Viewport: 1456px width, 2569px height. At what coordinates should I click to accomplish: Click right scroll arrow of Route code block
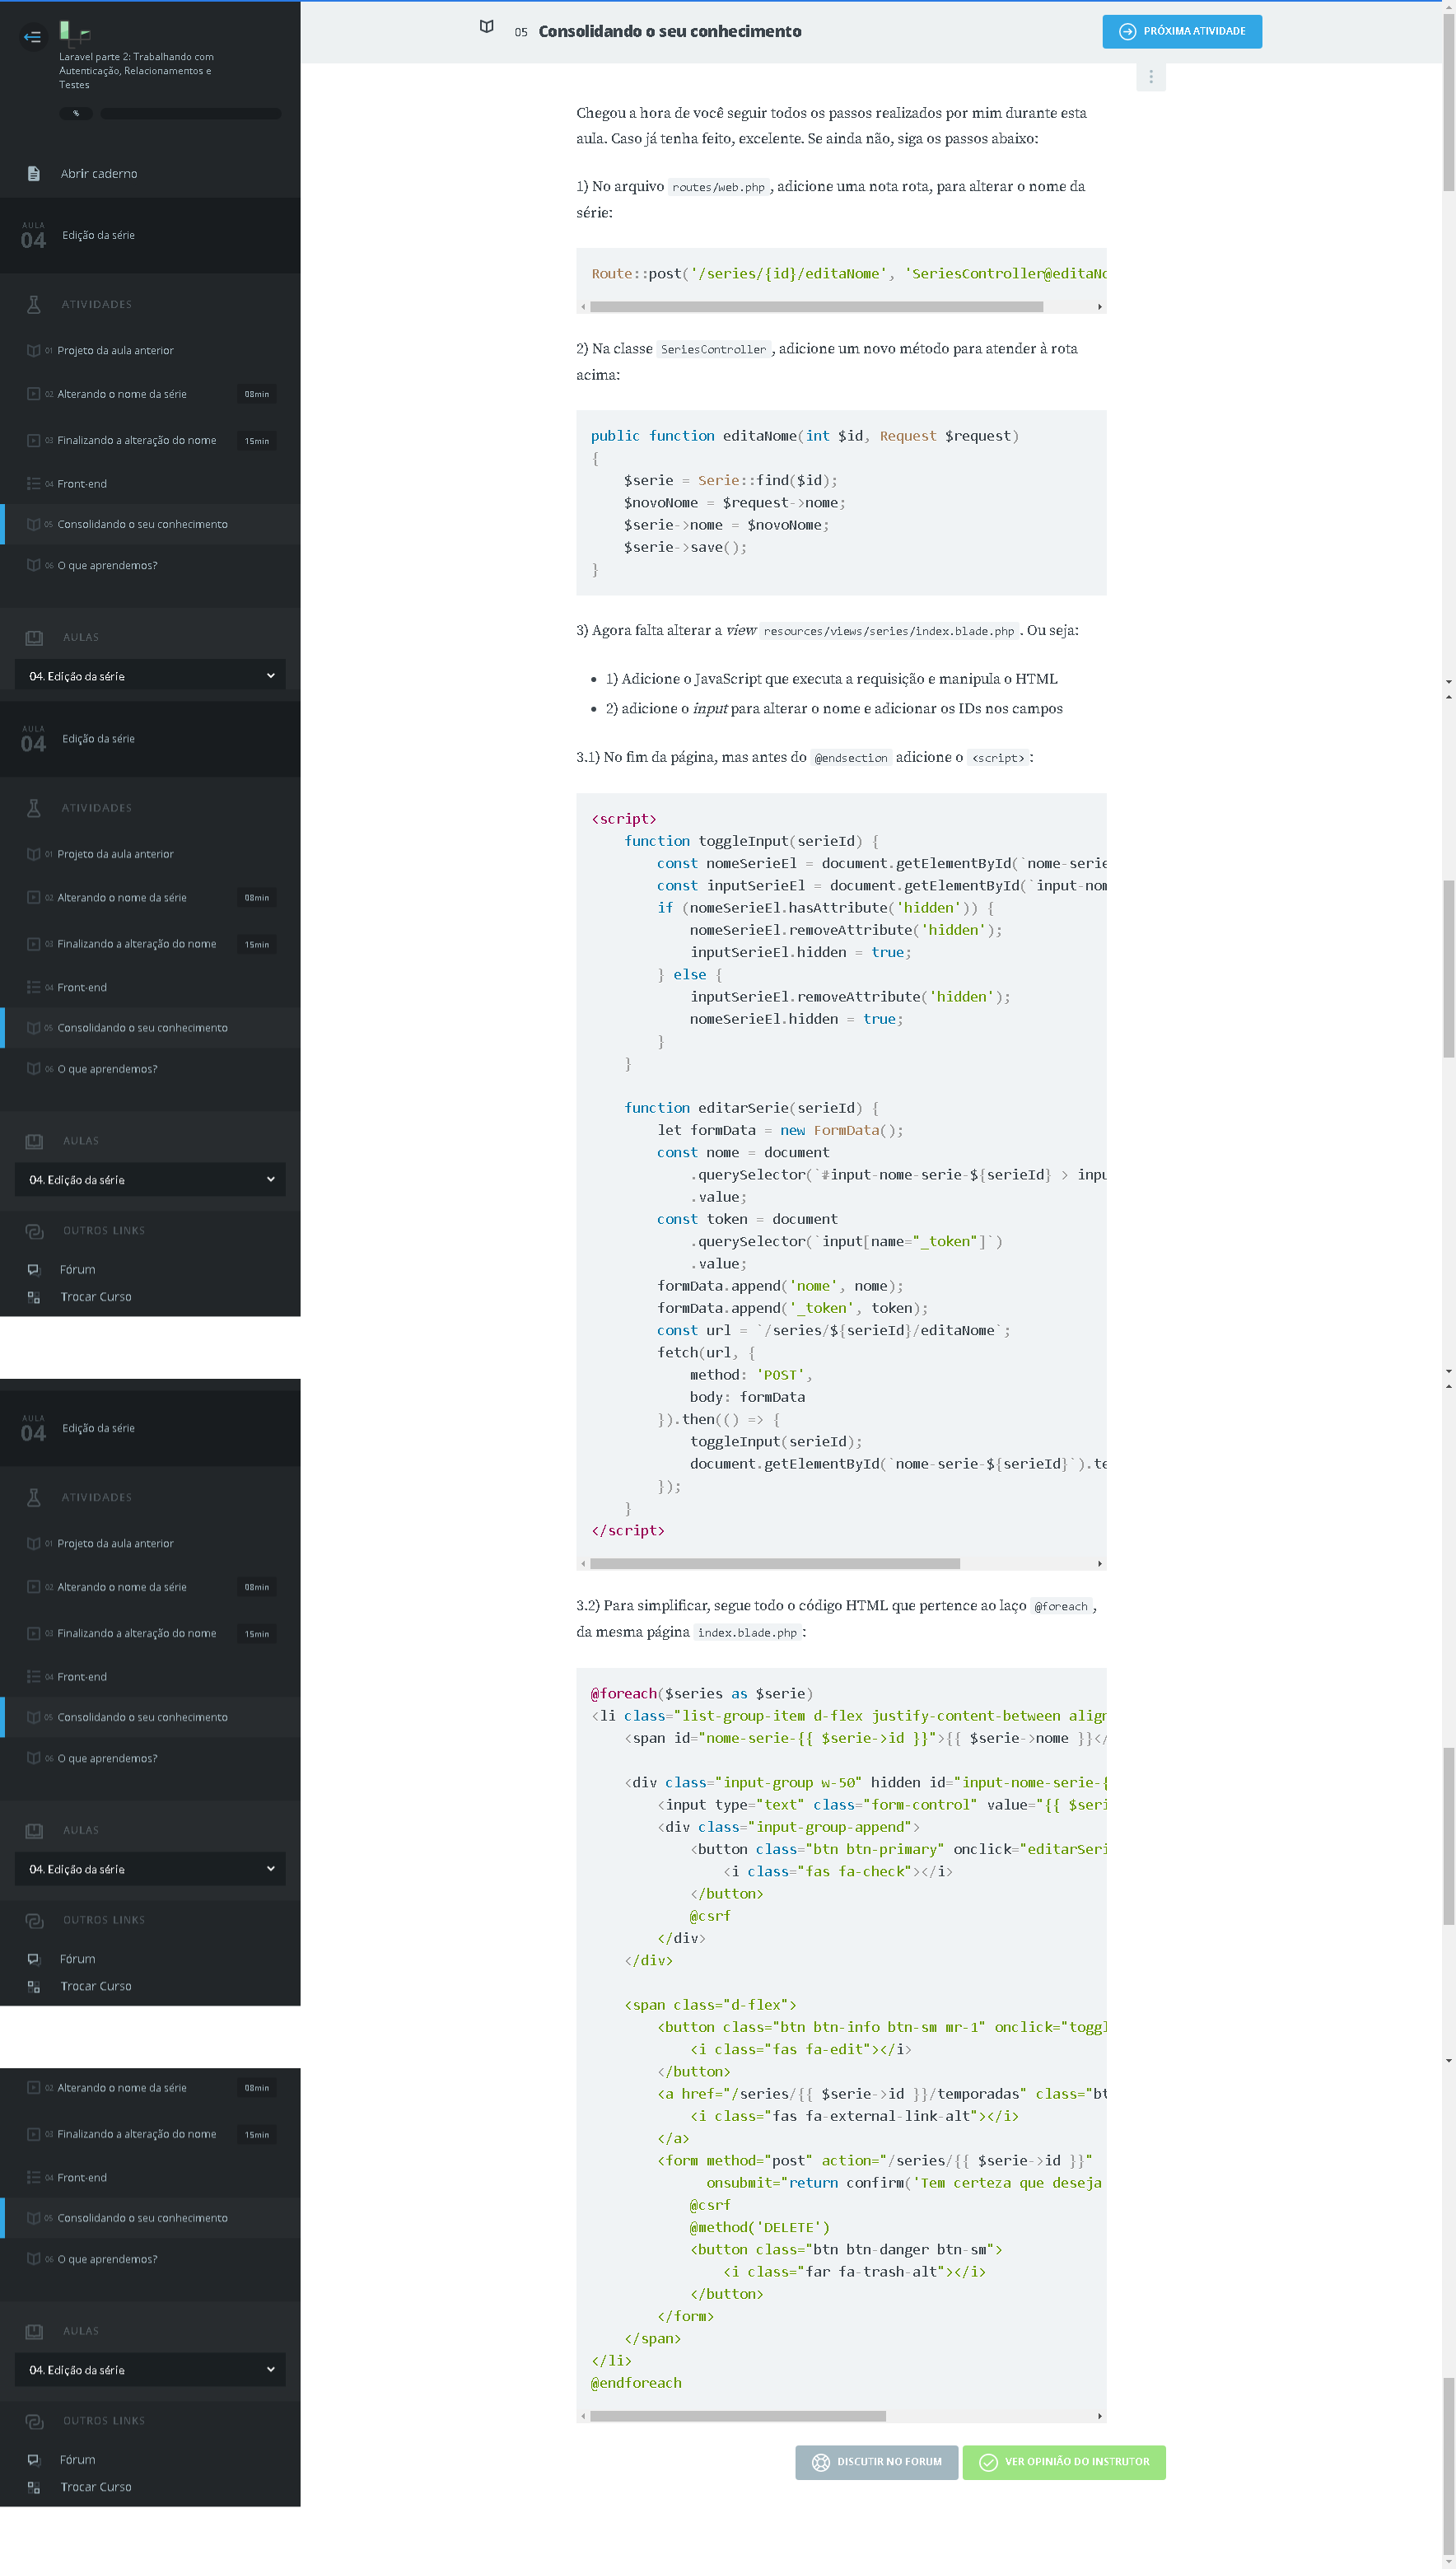pyautogui.click(x=1099, y=307)
